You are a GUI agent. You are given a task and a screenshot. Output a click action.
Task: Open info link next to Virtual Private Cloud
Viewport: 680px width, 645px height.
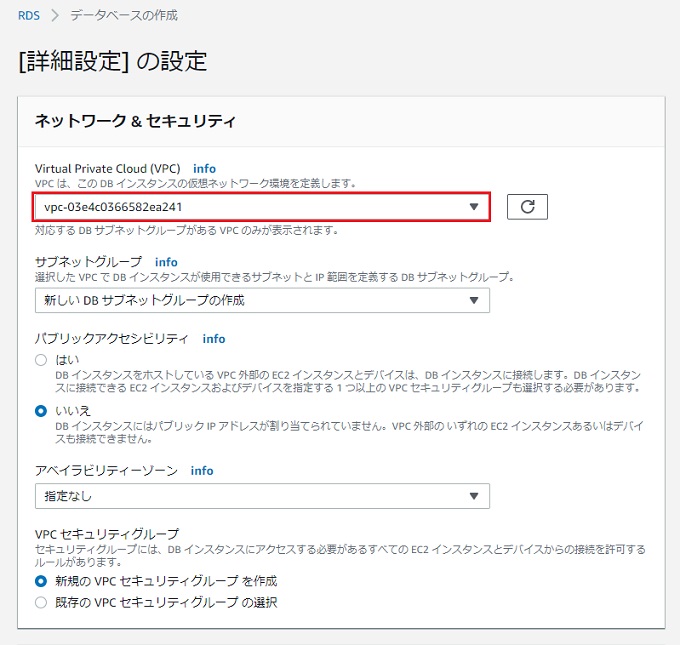204,168
